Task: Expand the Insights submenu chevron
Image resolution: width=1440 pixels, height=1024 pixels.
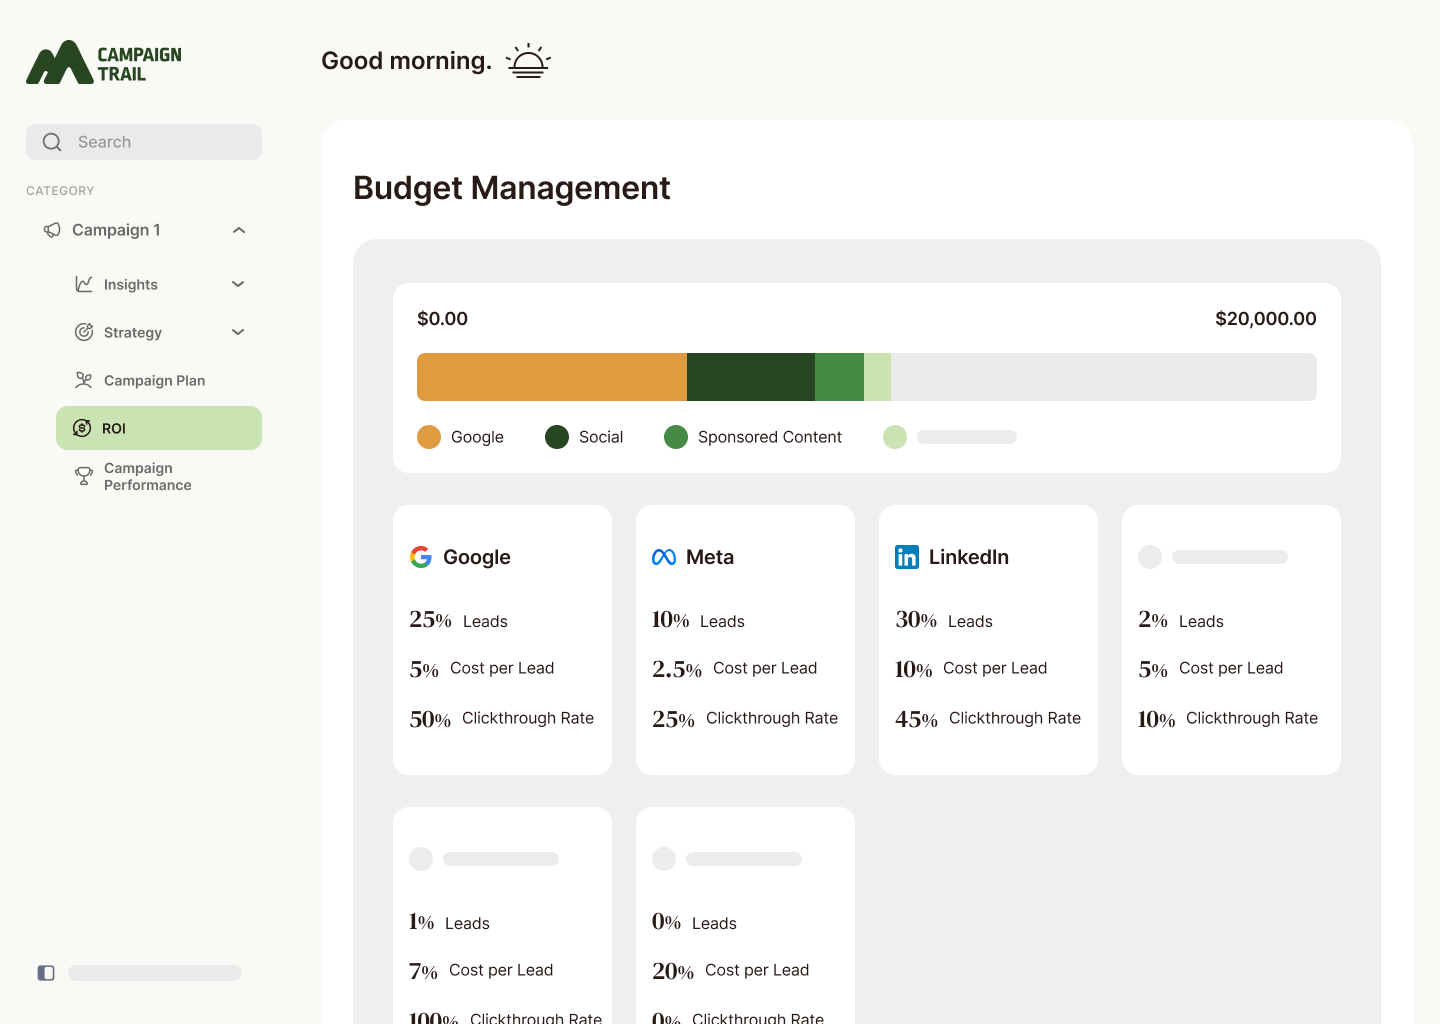Action: tap(238, 284)
